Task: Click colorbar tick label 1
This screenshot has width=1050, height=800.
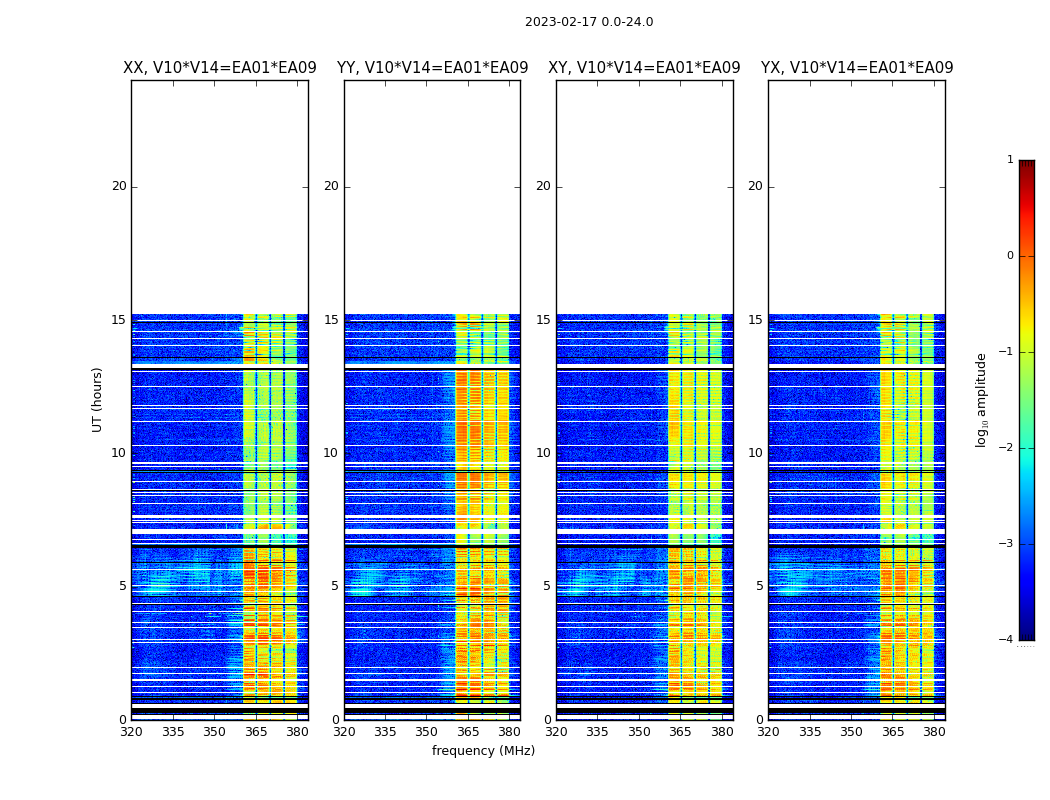Action: 1010,159
